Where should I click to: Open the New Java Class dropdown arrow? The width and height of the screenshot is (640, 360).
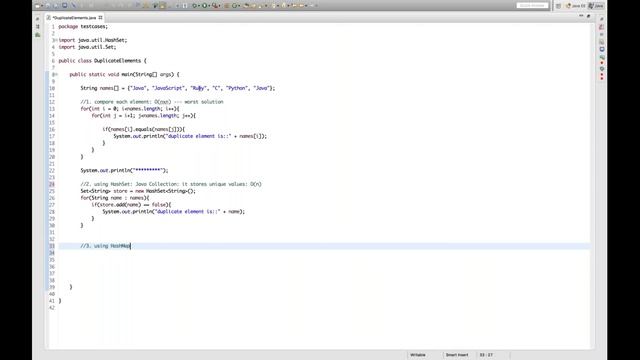coord(239,6)
